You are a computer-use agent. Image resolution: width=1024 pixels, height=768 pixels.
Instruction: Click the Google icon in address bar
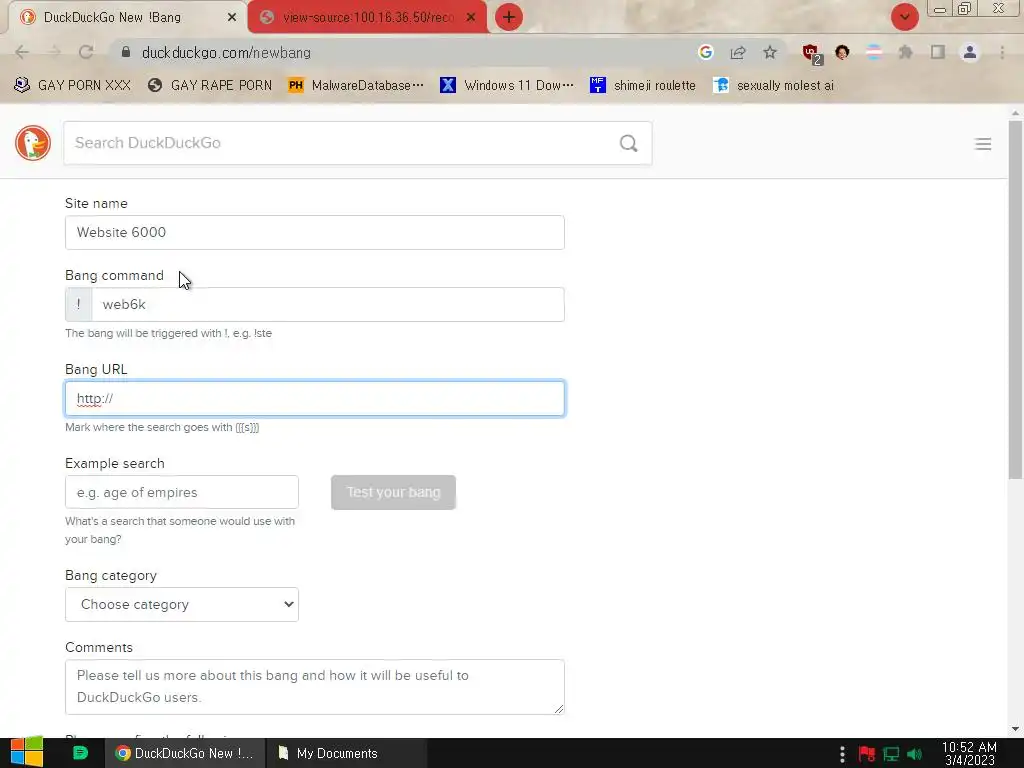[x=705, y=52]
